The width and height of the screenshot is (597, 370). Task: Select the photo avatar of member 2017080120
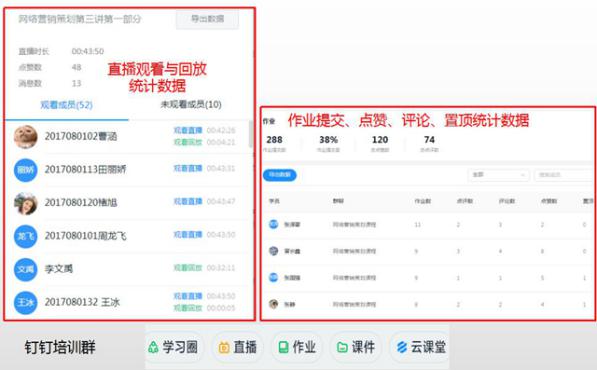tap(26, 203)
